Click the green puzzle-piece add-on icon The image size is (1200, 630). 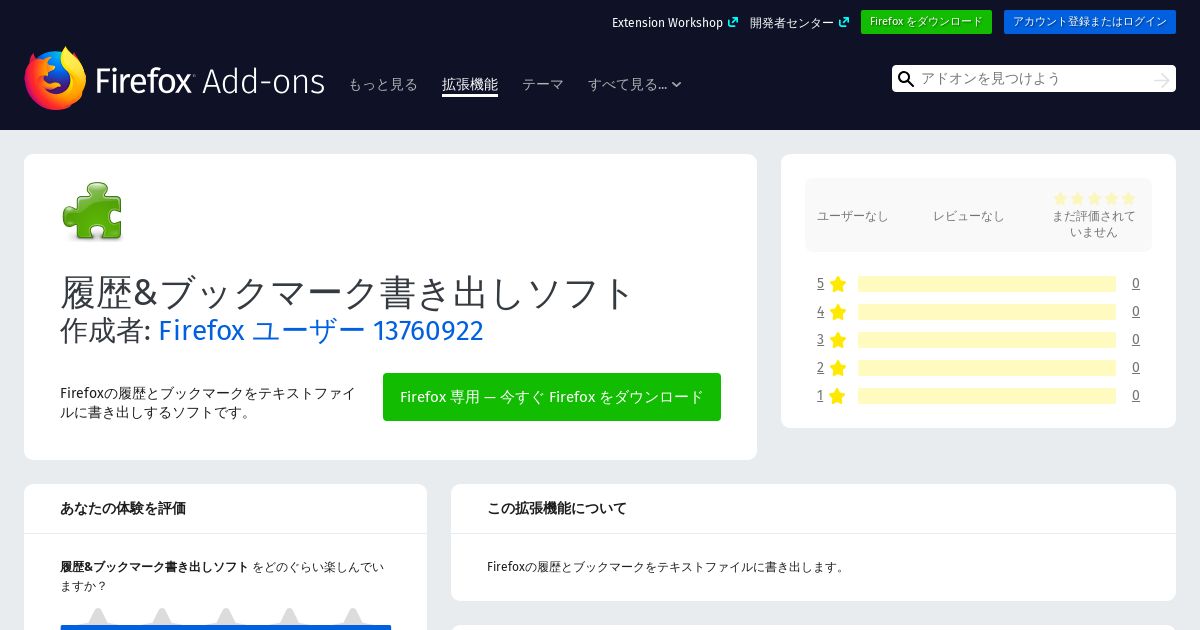click(x=92, y=211)
